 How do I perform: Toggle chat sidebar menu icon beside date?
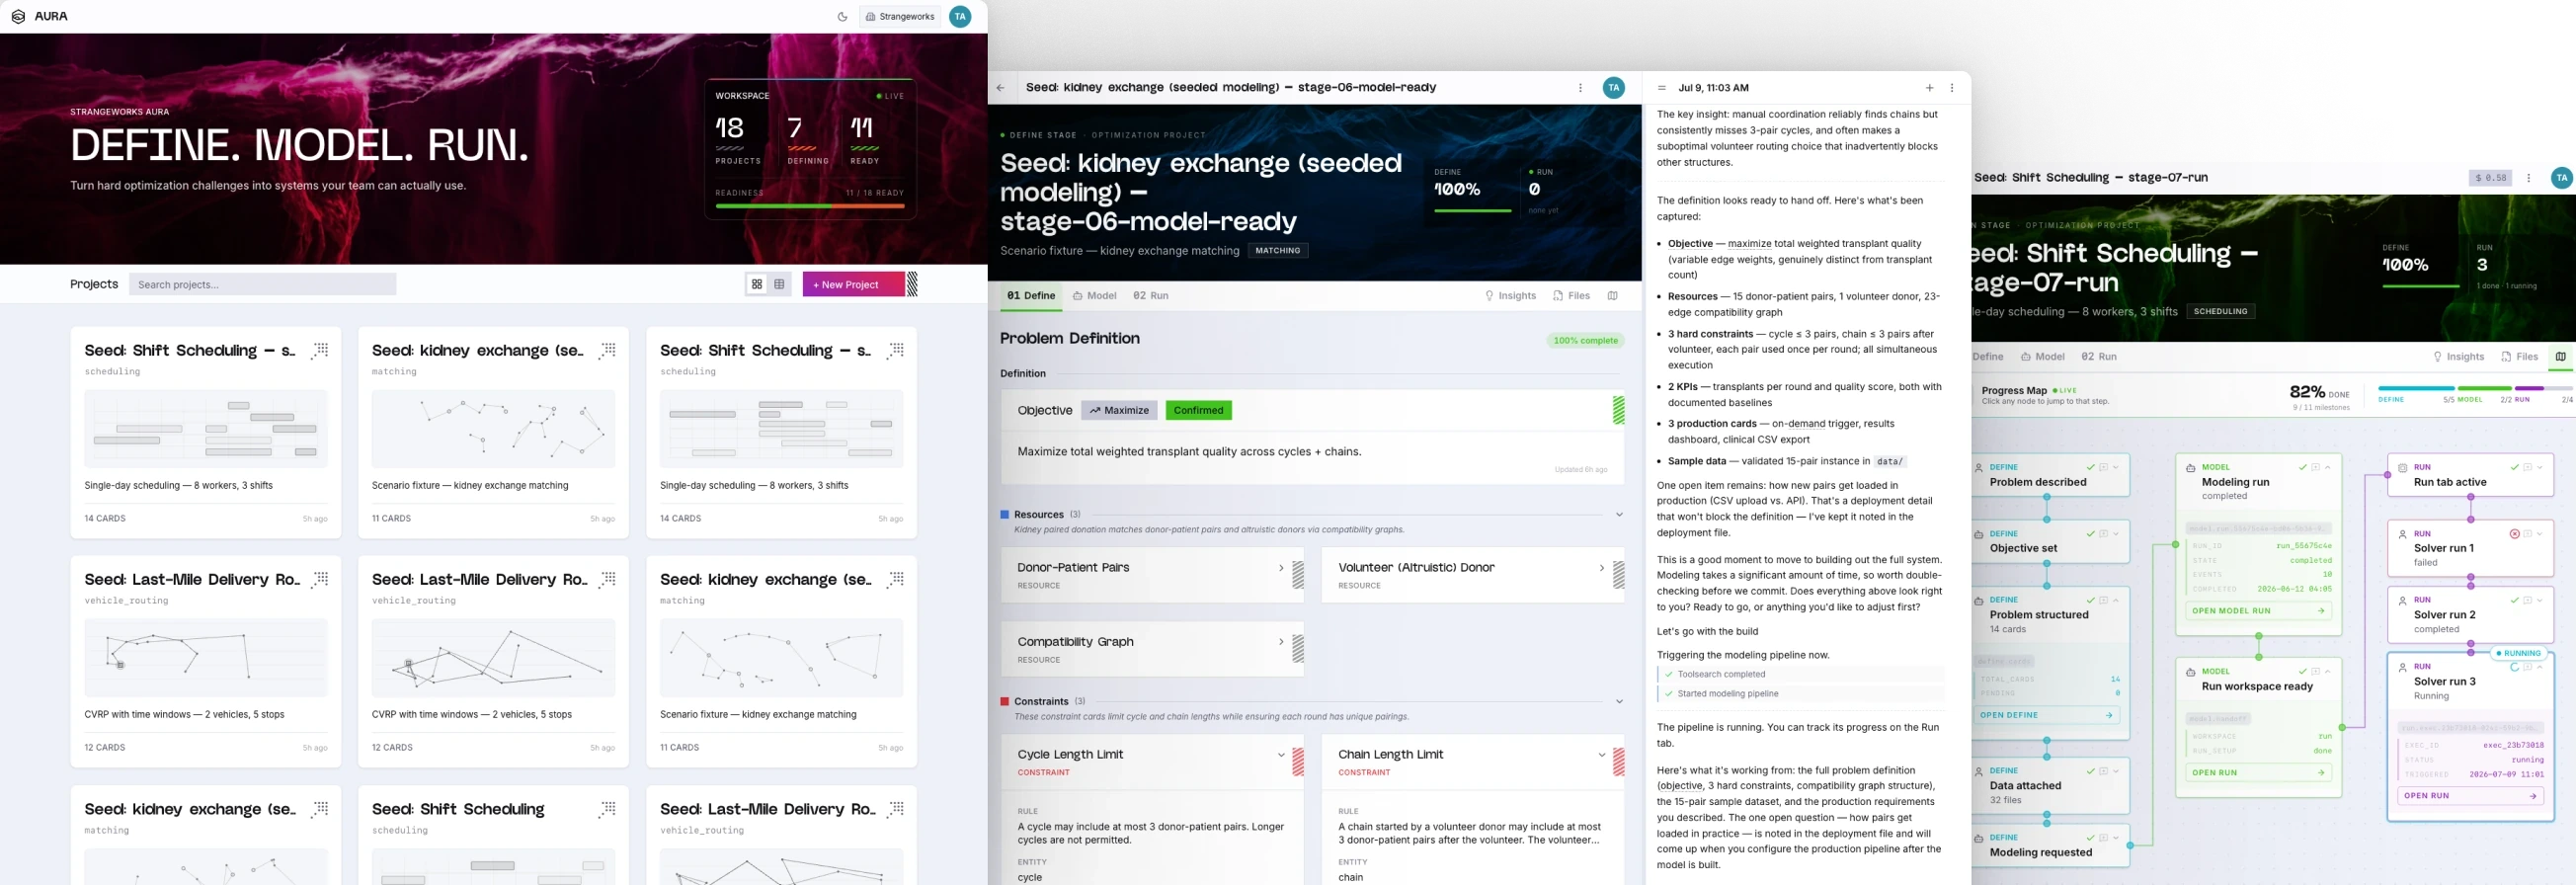coord(1662,88)
